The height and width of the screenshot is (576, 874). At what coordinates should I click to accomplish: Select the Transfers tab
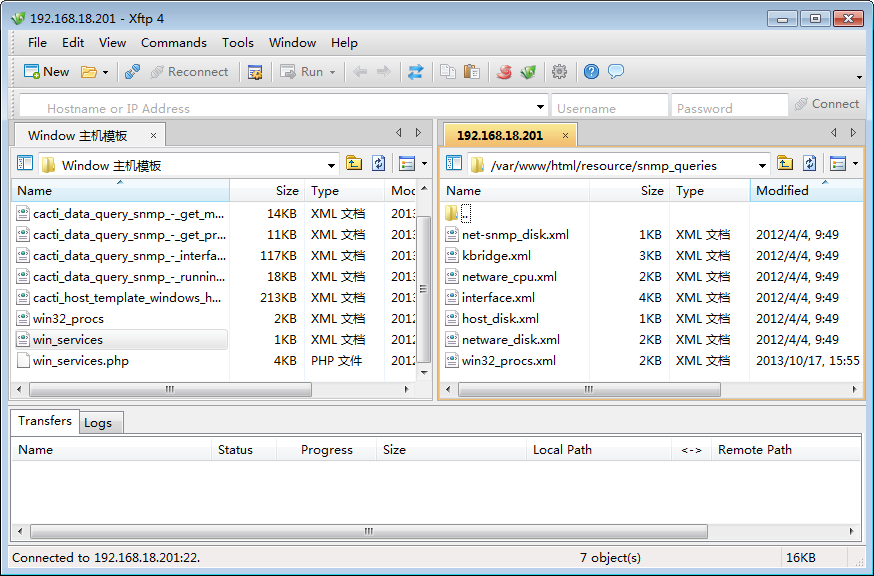coord(45,421)
